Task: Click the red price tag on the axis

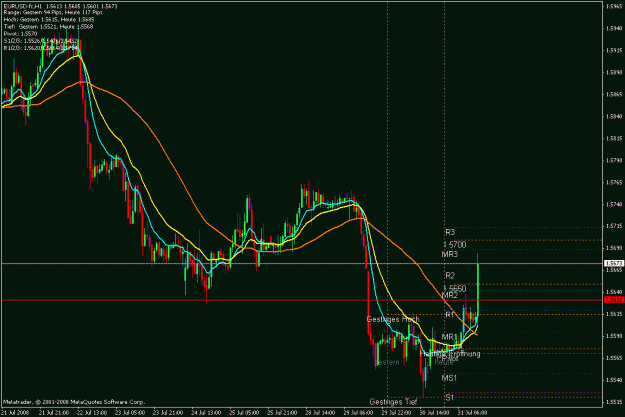Action: tap(614, 300)
